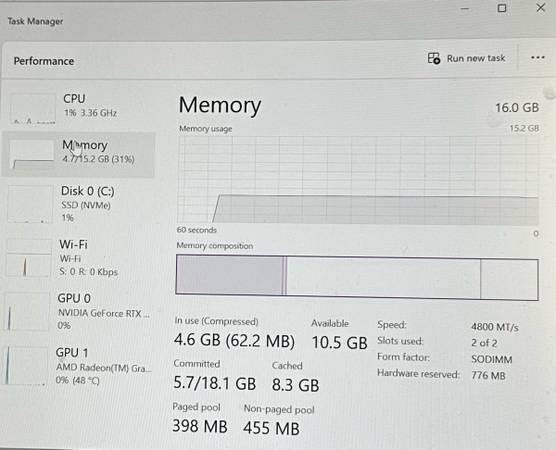Select the Memory mini graph thumbnail
Image resolution: width=556 pixels, height=450 pixels.
coord(32,154)
